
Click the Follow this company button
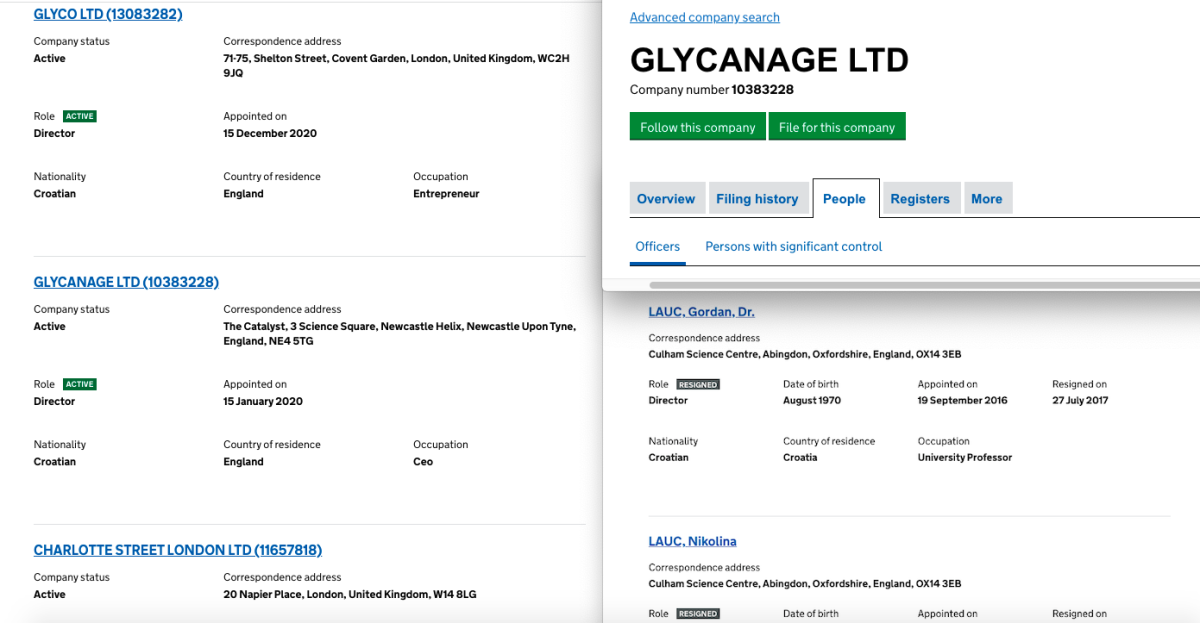coord(698,127)
